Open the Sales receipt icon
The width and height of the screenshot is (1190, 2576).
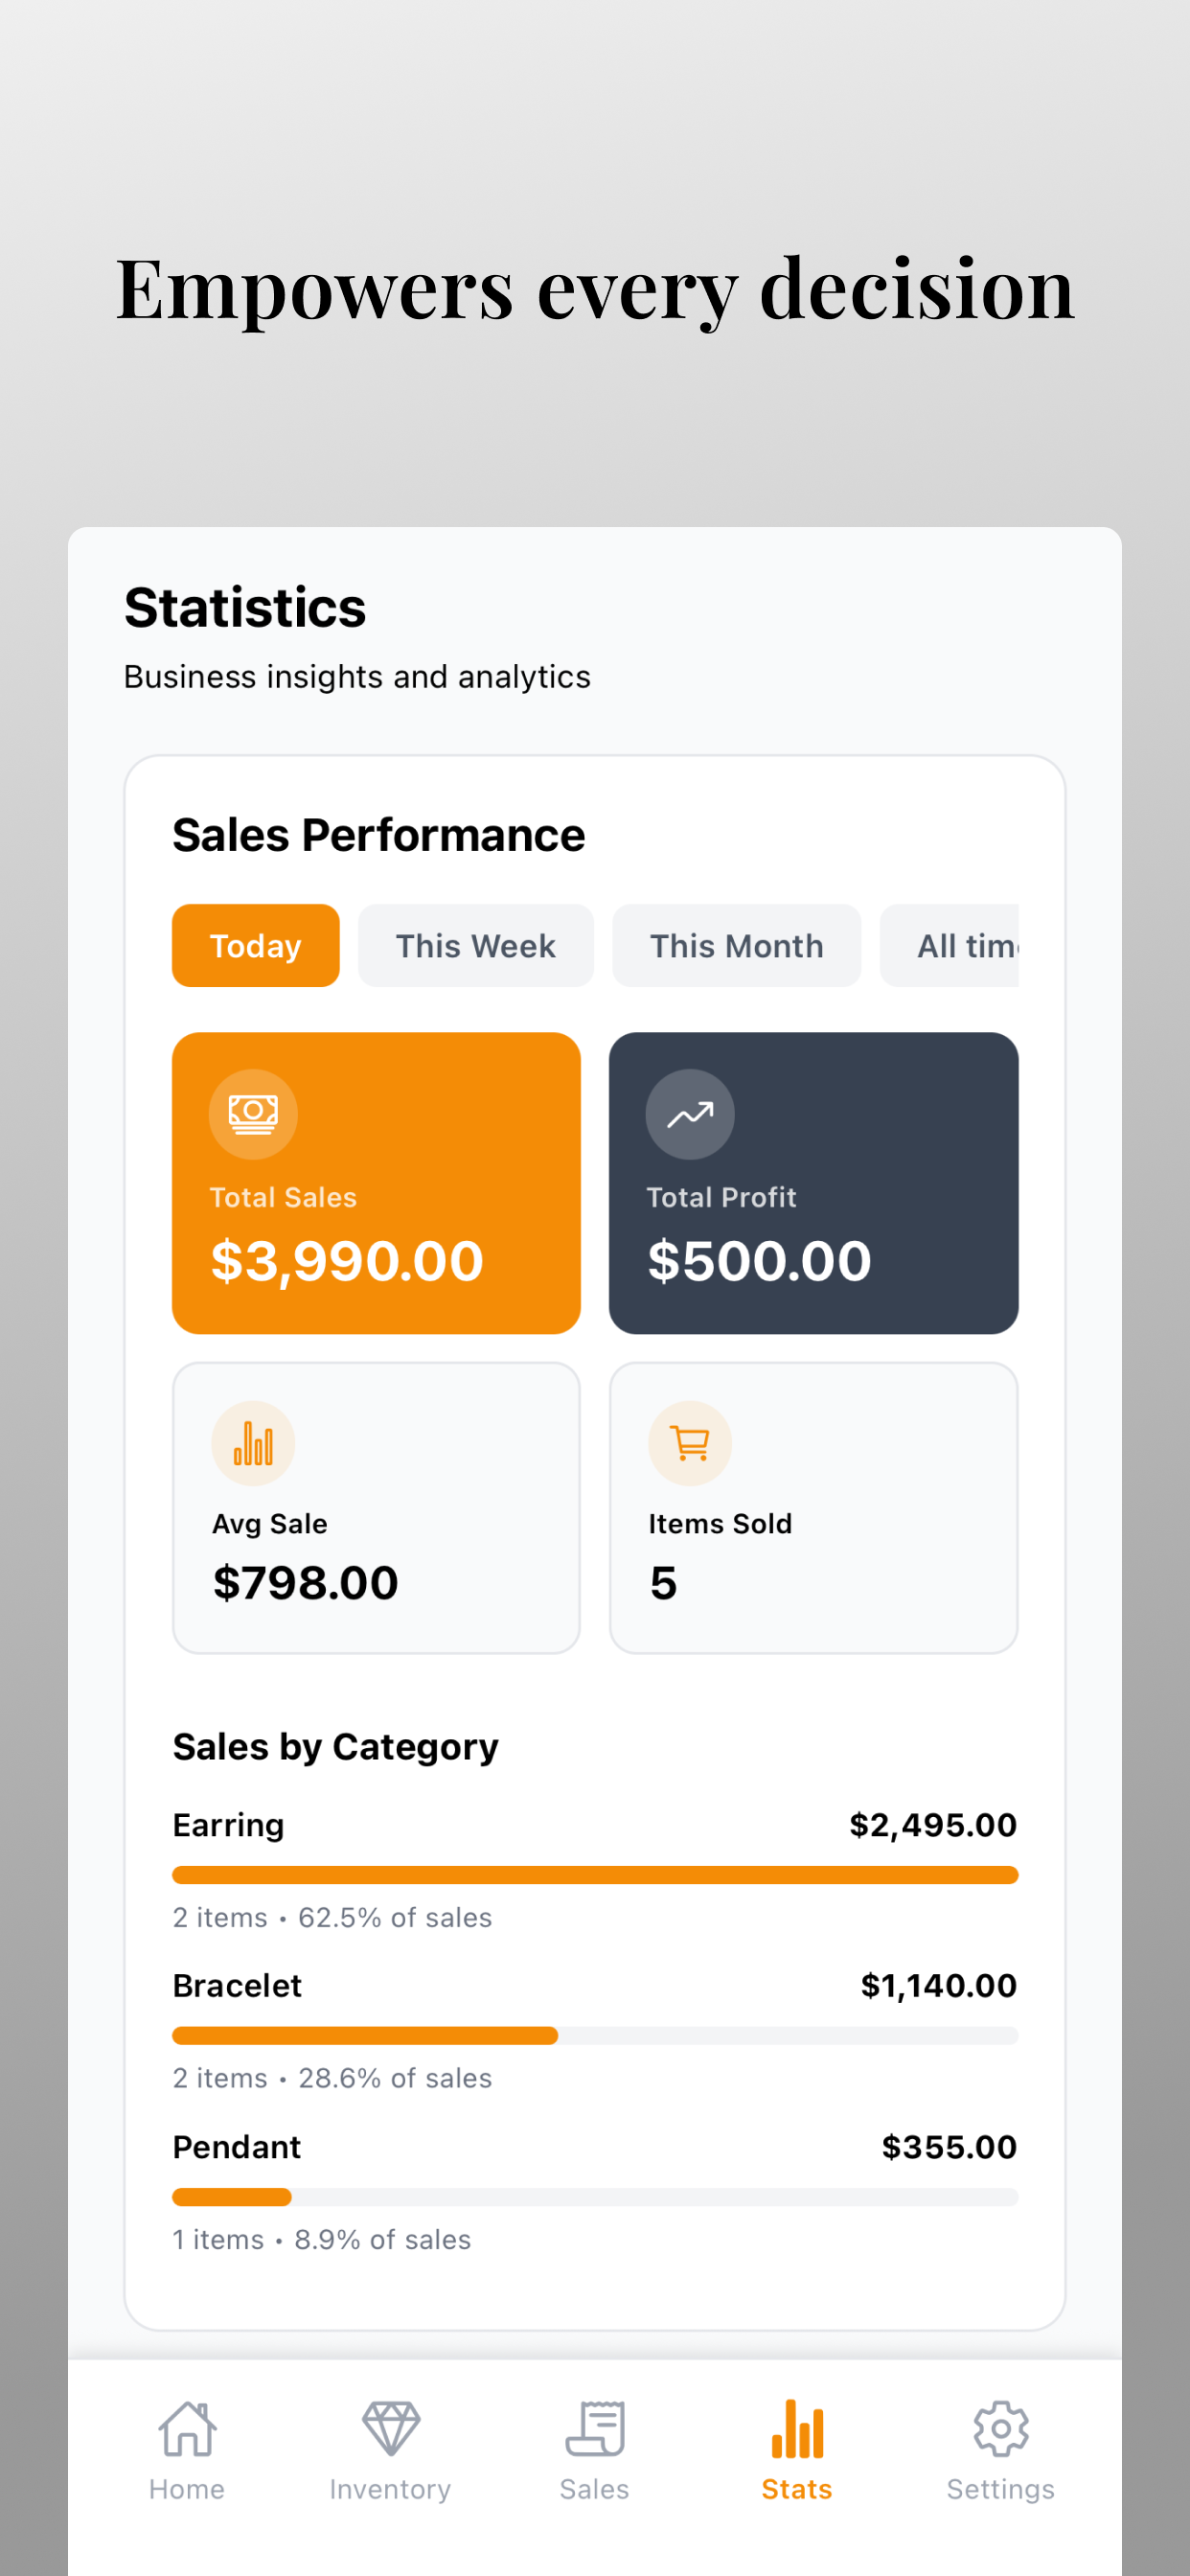(595, 2428)
